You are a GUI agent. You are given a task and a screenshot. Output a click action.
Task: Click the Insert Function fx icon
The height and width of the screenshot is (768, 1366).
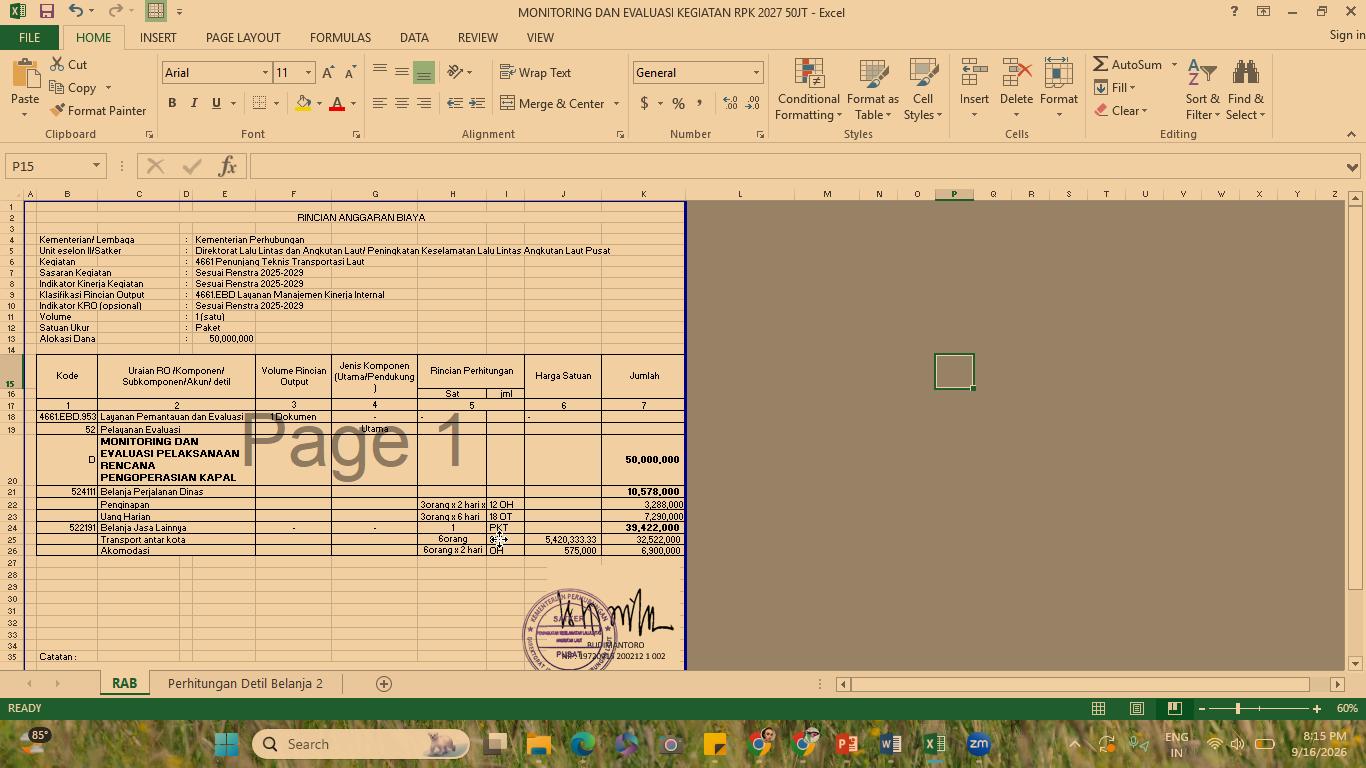pyautogui.click(x=227, y=166)
